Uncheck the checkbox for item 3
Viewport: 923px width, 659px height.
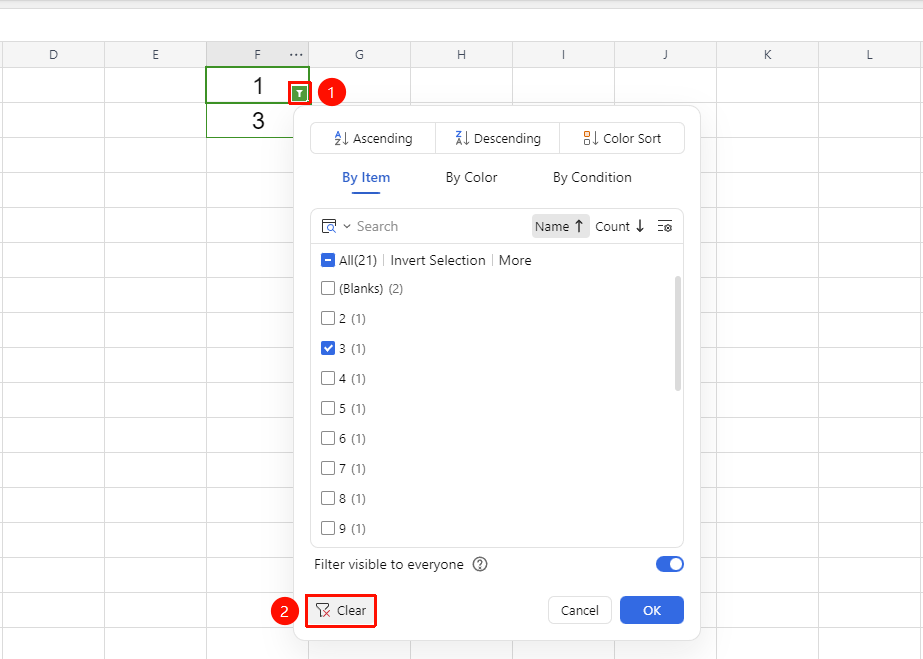click(328, 348)
